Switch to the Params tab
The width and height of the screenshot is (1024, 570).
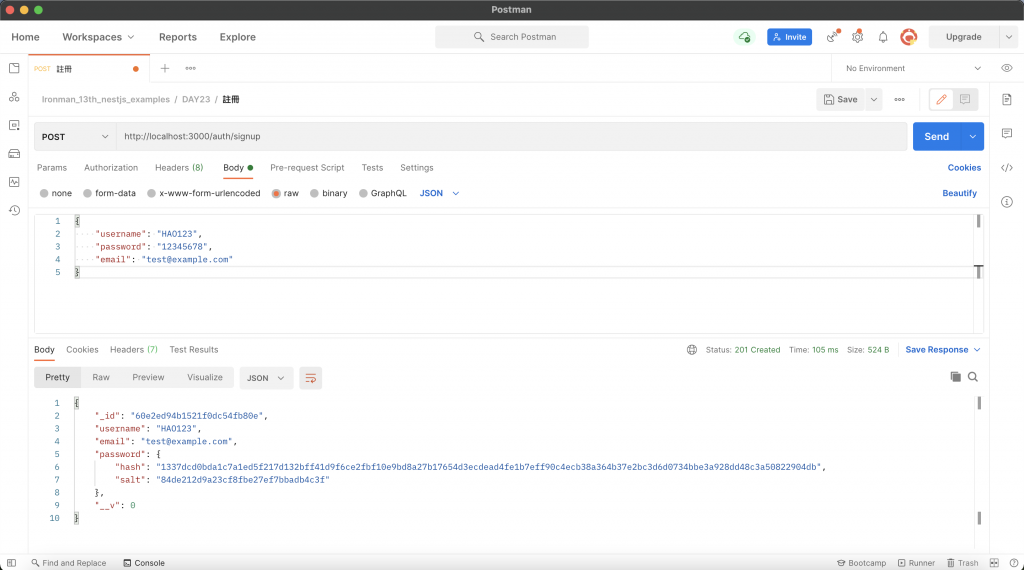tap(52, 168)
